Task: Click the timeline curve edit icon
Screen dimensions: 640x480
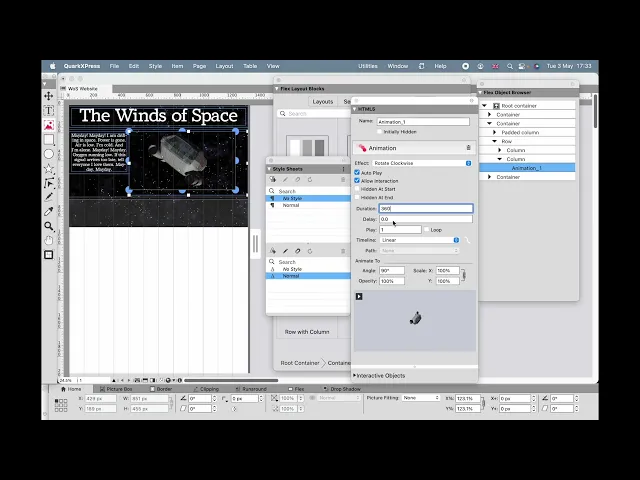Action: (467, 240)
